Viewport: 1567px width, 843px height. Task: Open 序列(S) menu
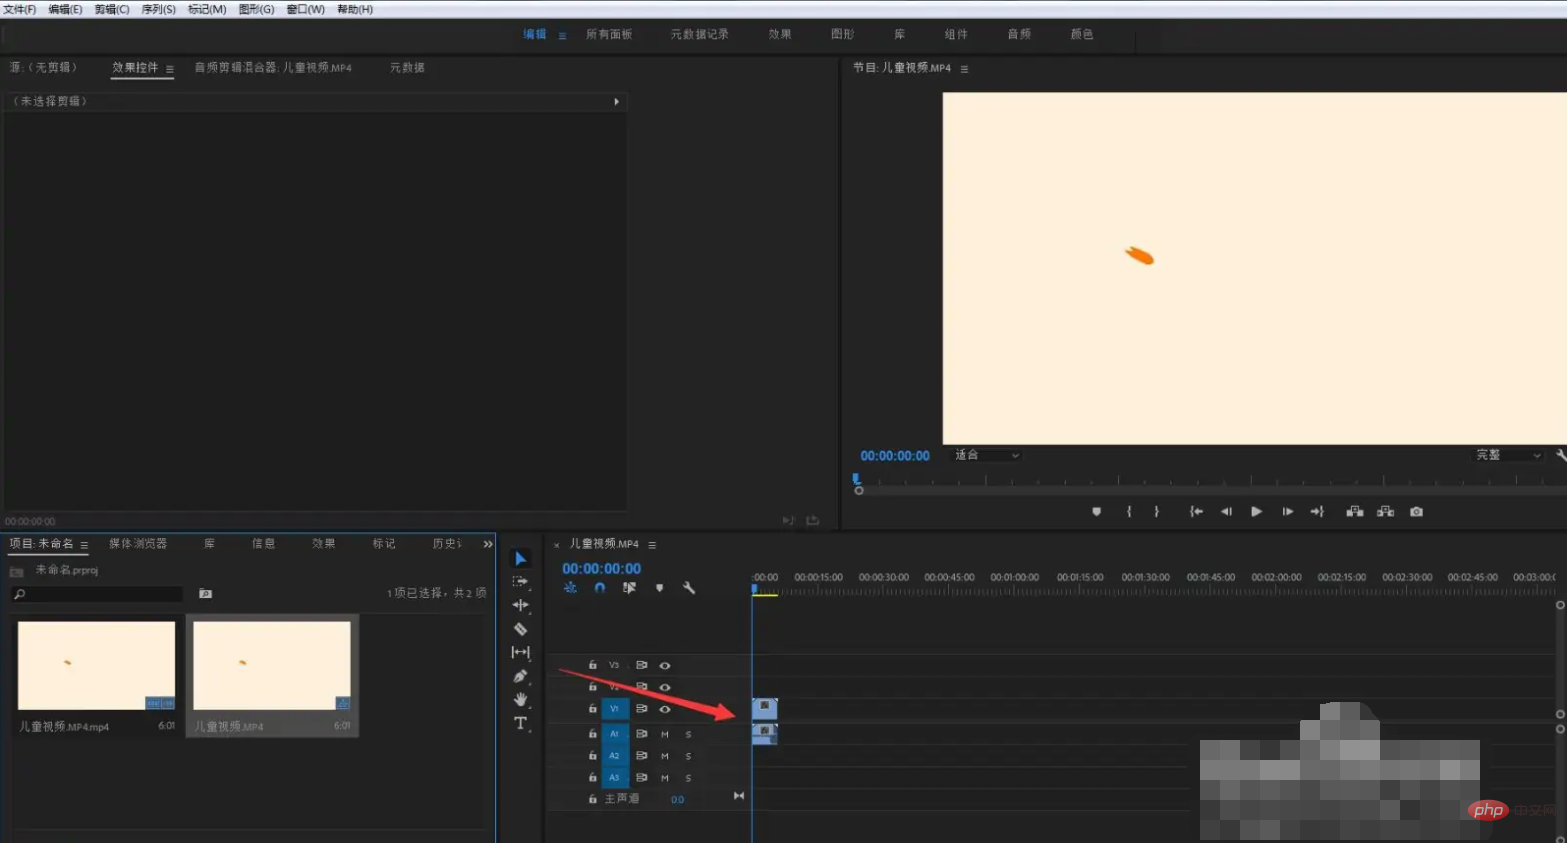tap(158, 9)
